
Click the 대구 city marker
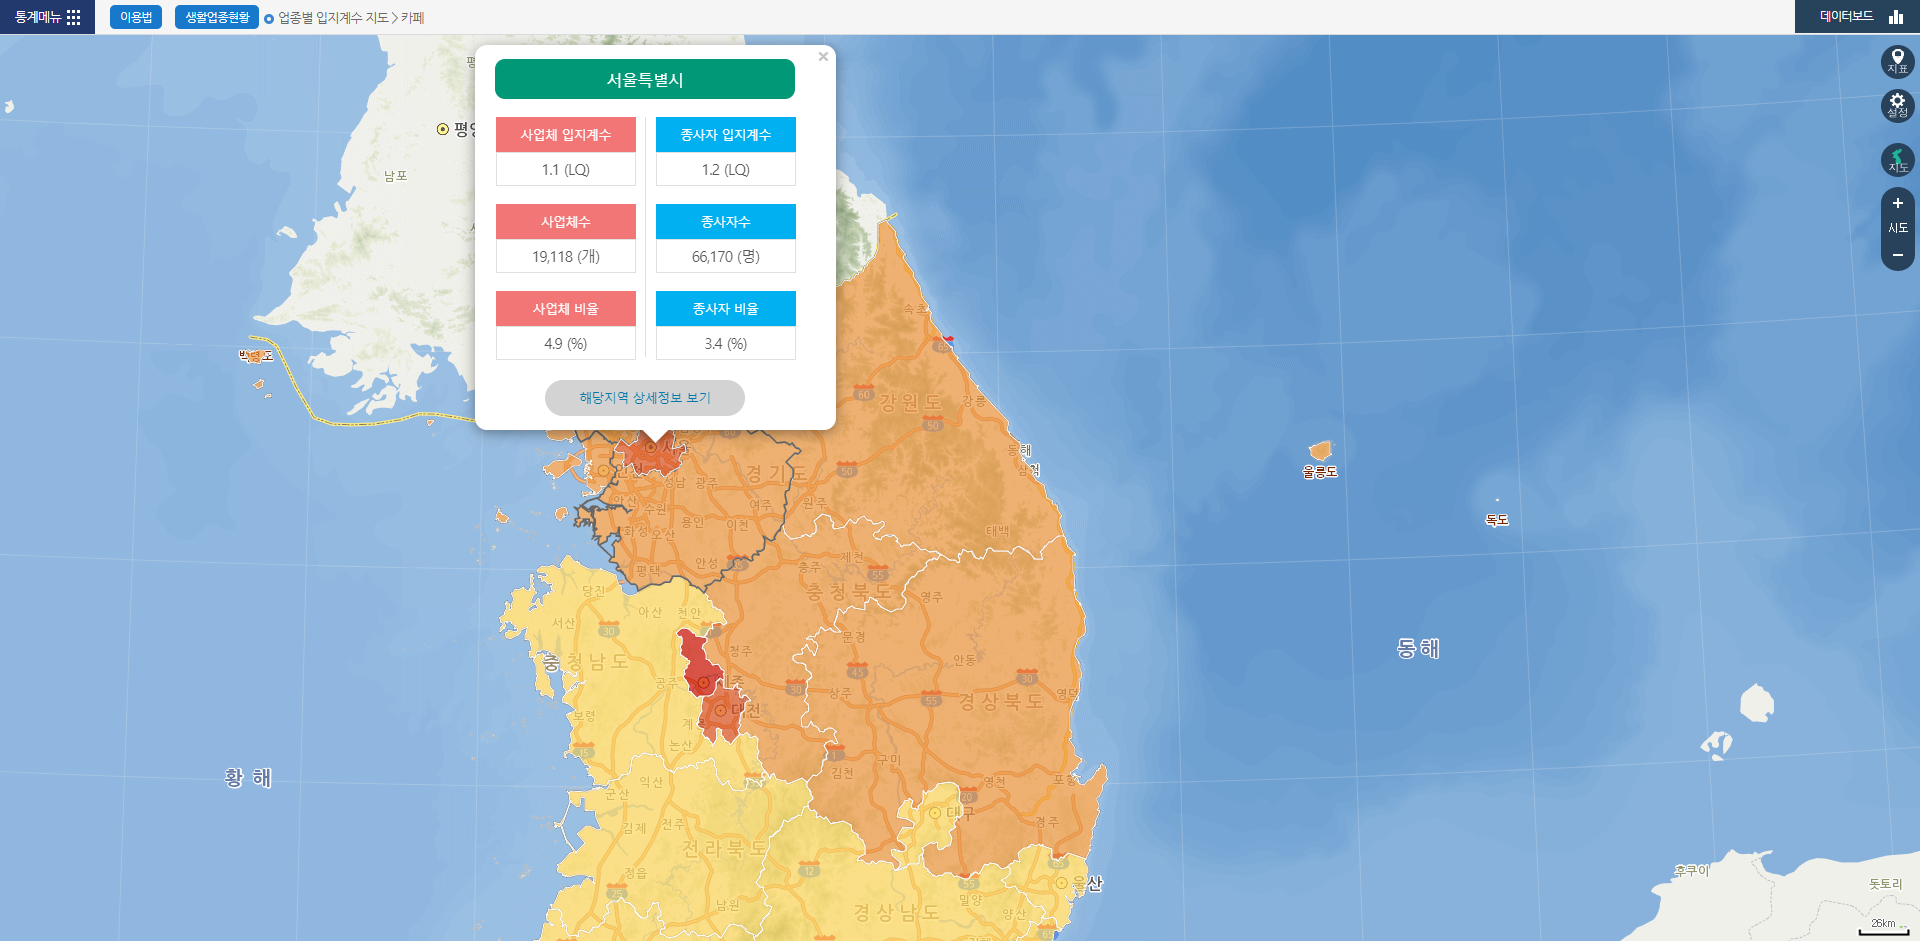(x=935, y=813)
